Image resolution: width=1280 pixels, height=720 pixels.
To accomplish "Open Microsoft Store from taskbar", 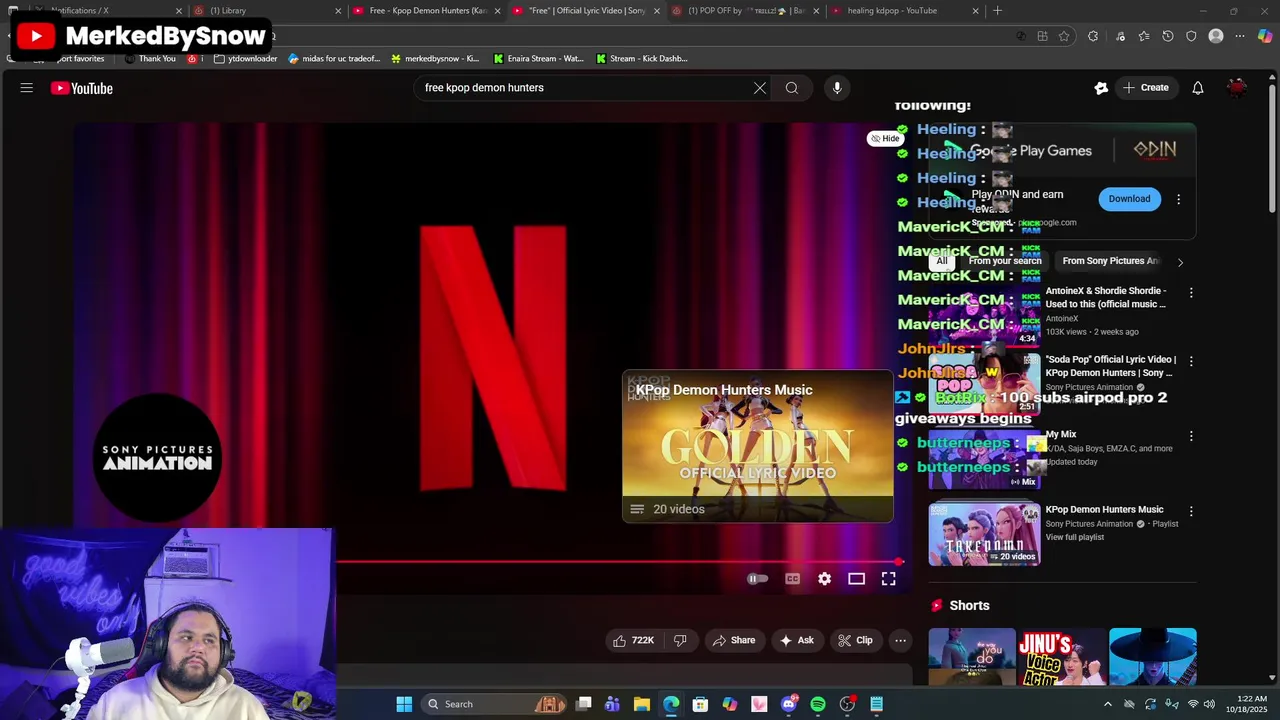I will (700, 704).
